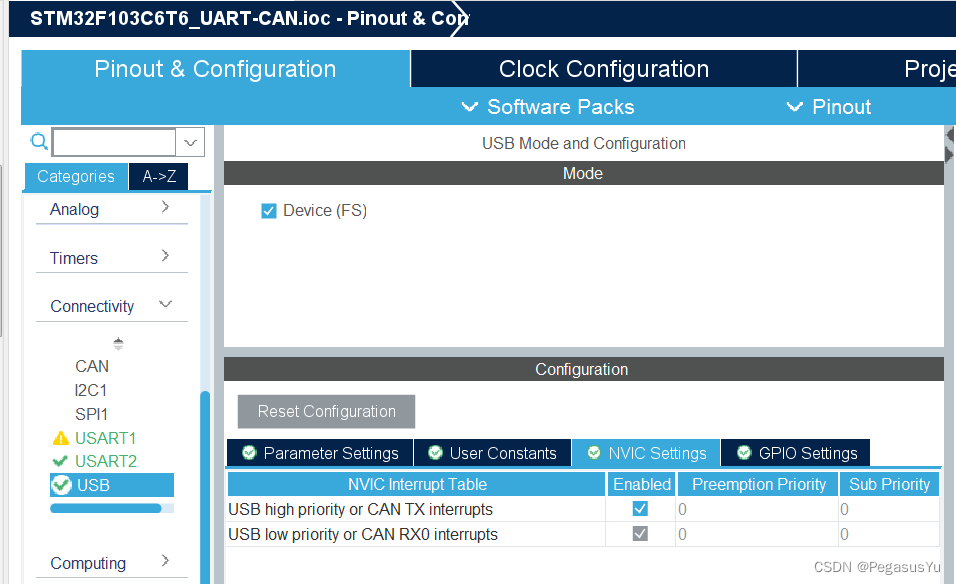
Task: Toggle the Device (FS) mode checkbox
Action: (x=268, y=210)
